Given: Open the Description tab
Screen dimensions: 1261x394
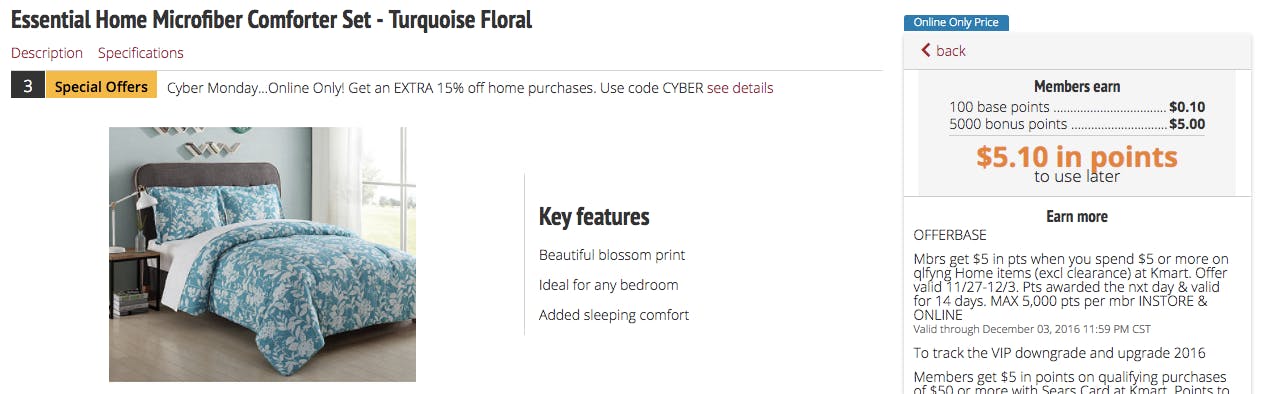Looking at the screenshot, I should (x=47, y=53).
